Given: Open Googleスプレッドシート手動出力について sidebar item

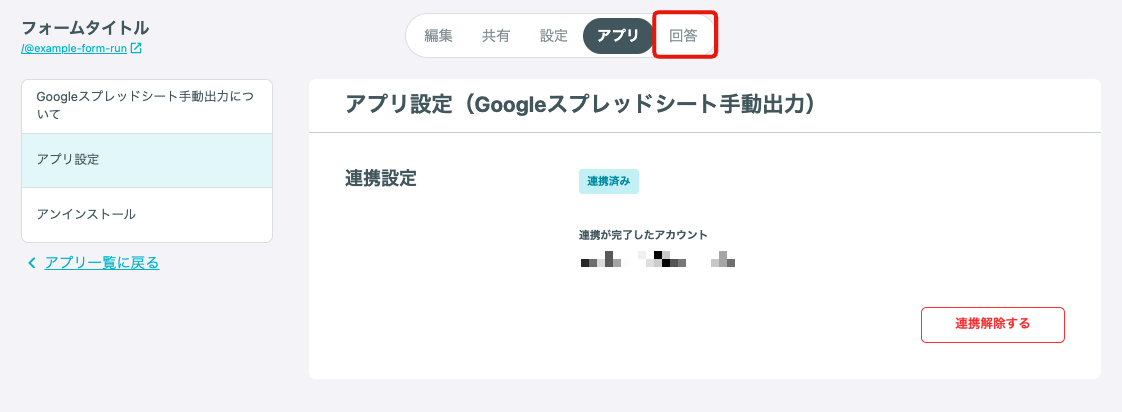Looking at the screenshot, I should pos(147,106).
